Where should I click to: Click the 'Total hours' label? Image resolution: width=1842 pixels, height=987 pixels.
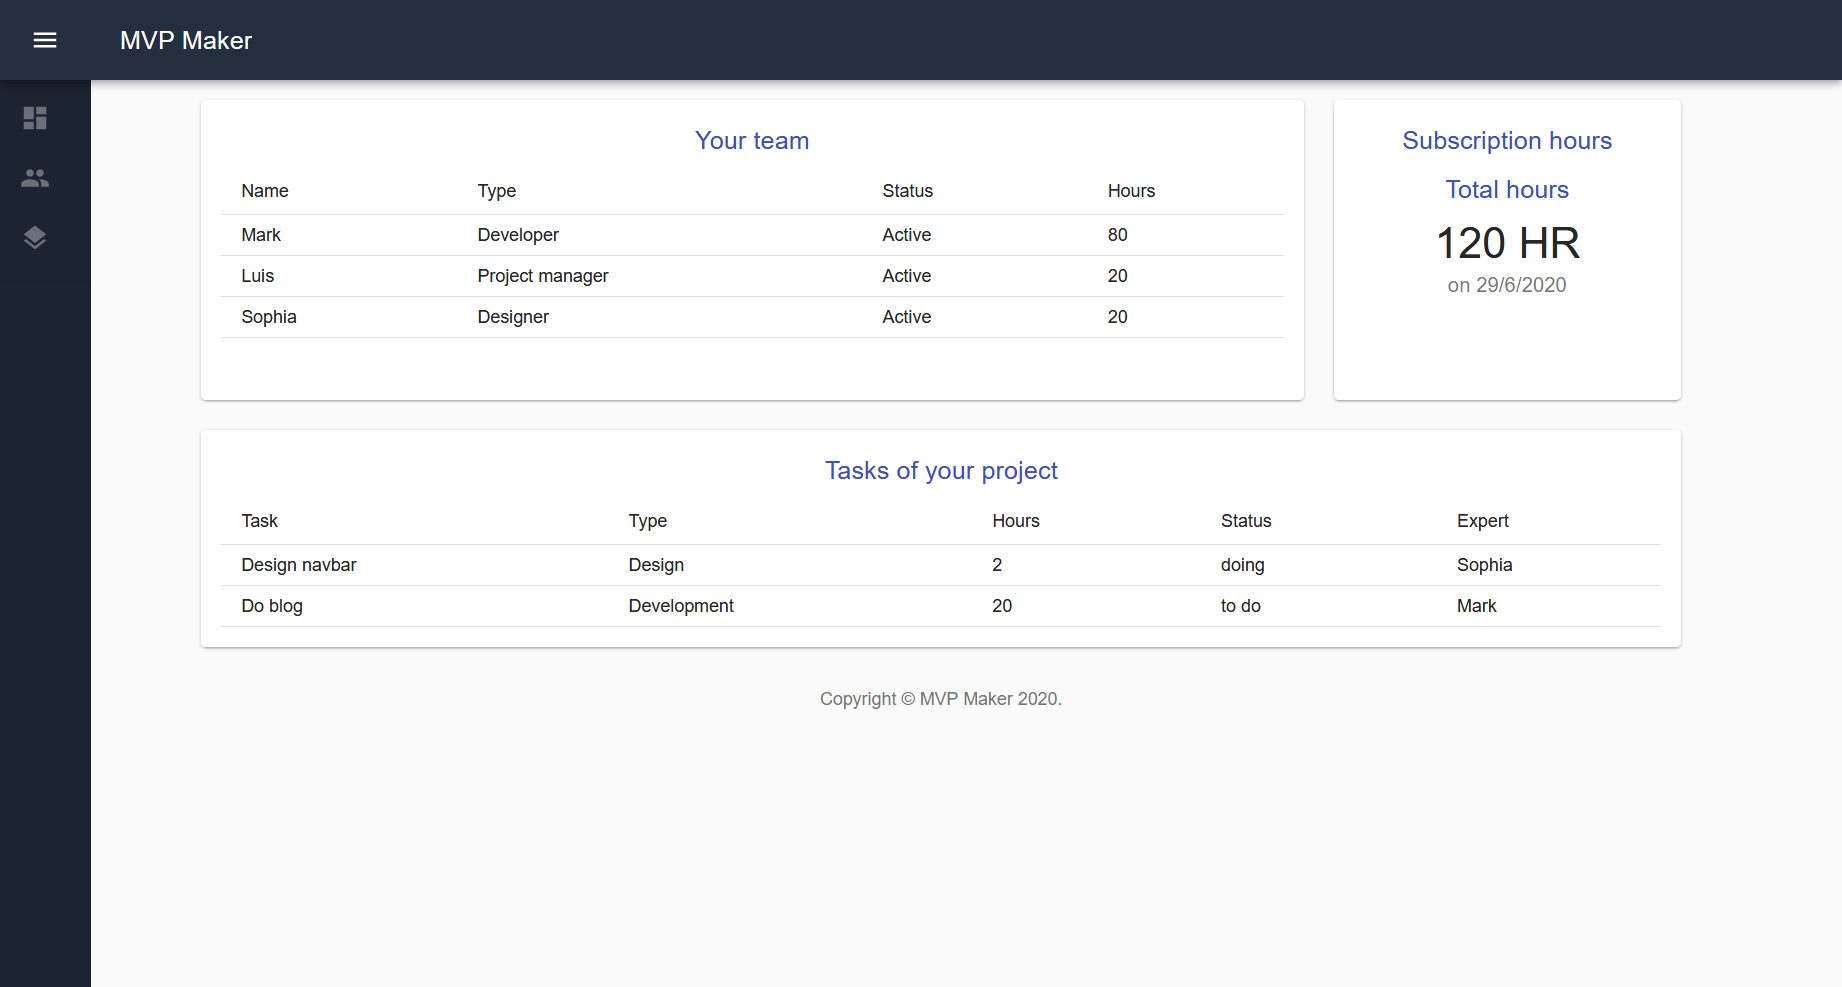[1507, 190]
